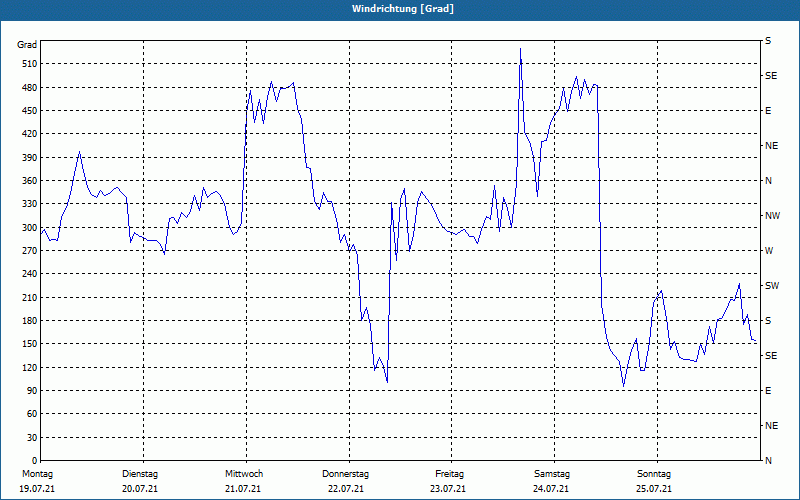Pick the 180 y-axis value
This screenshot has height=500, width=800.
click(x=30, y=321)
